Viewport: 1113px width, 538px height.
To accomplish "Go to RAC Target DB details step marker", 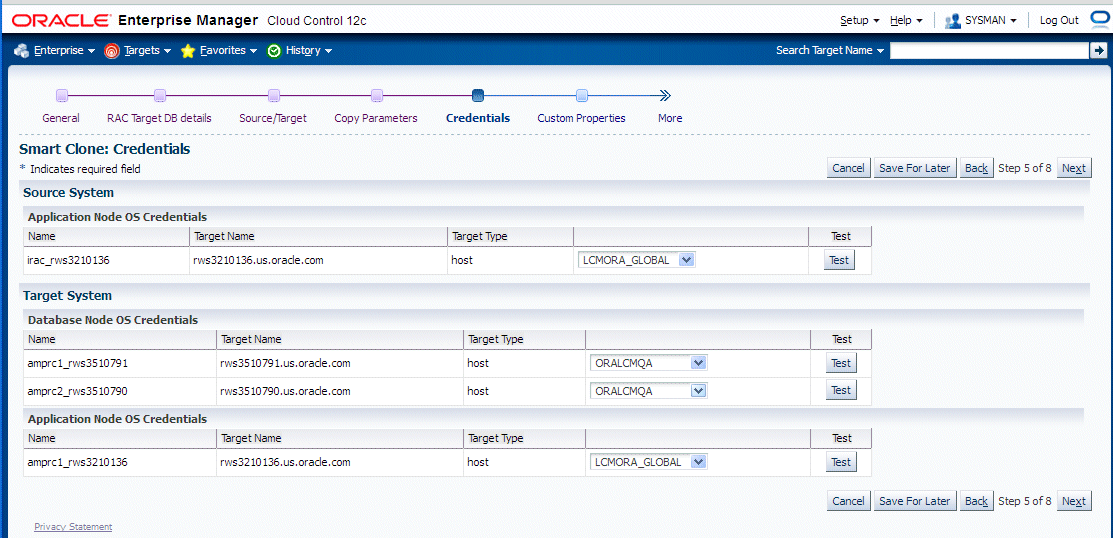I will coord(160,95).
